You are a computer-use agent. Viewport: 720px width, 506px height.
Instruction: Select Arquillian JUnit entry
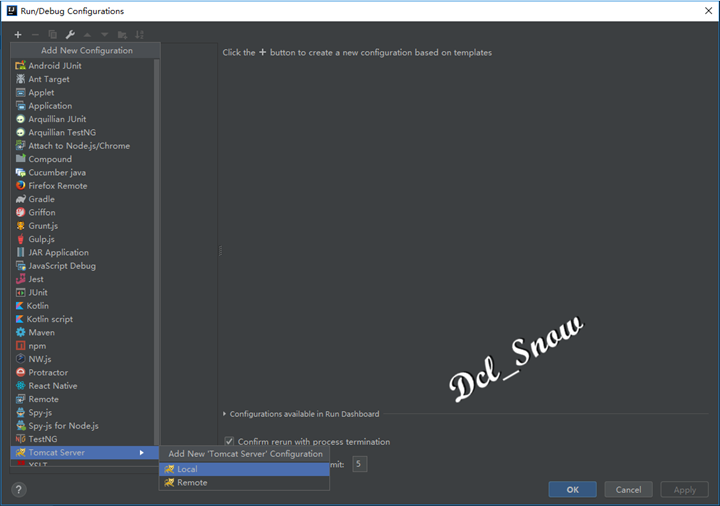point(83,119)
